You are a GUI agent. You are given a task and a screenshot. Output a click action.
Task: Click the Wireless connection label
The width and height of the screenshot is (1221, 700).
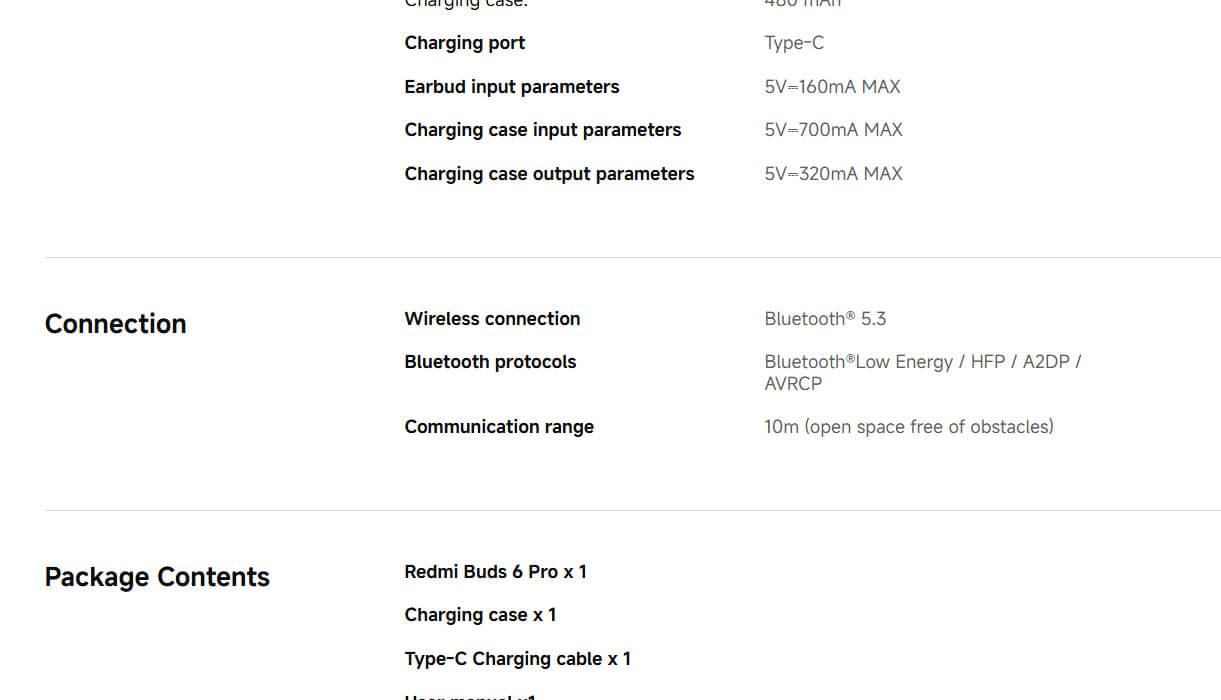(492, 319)
